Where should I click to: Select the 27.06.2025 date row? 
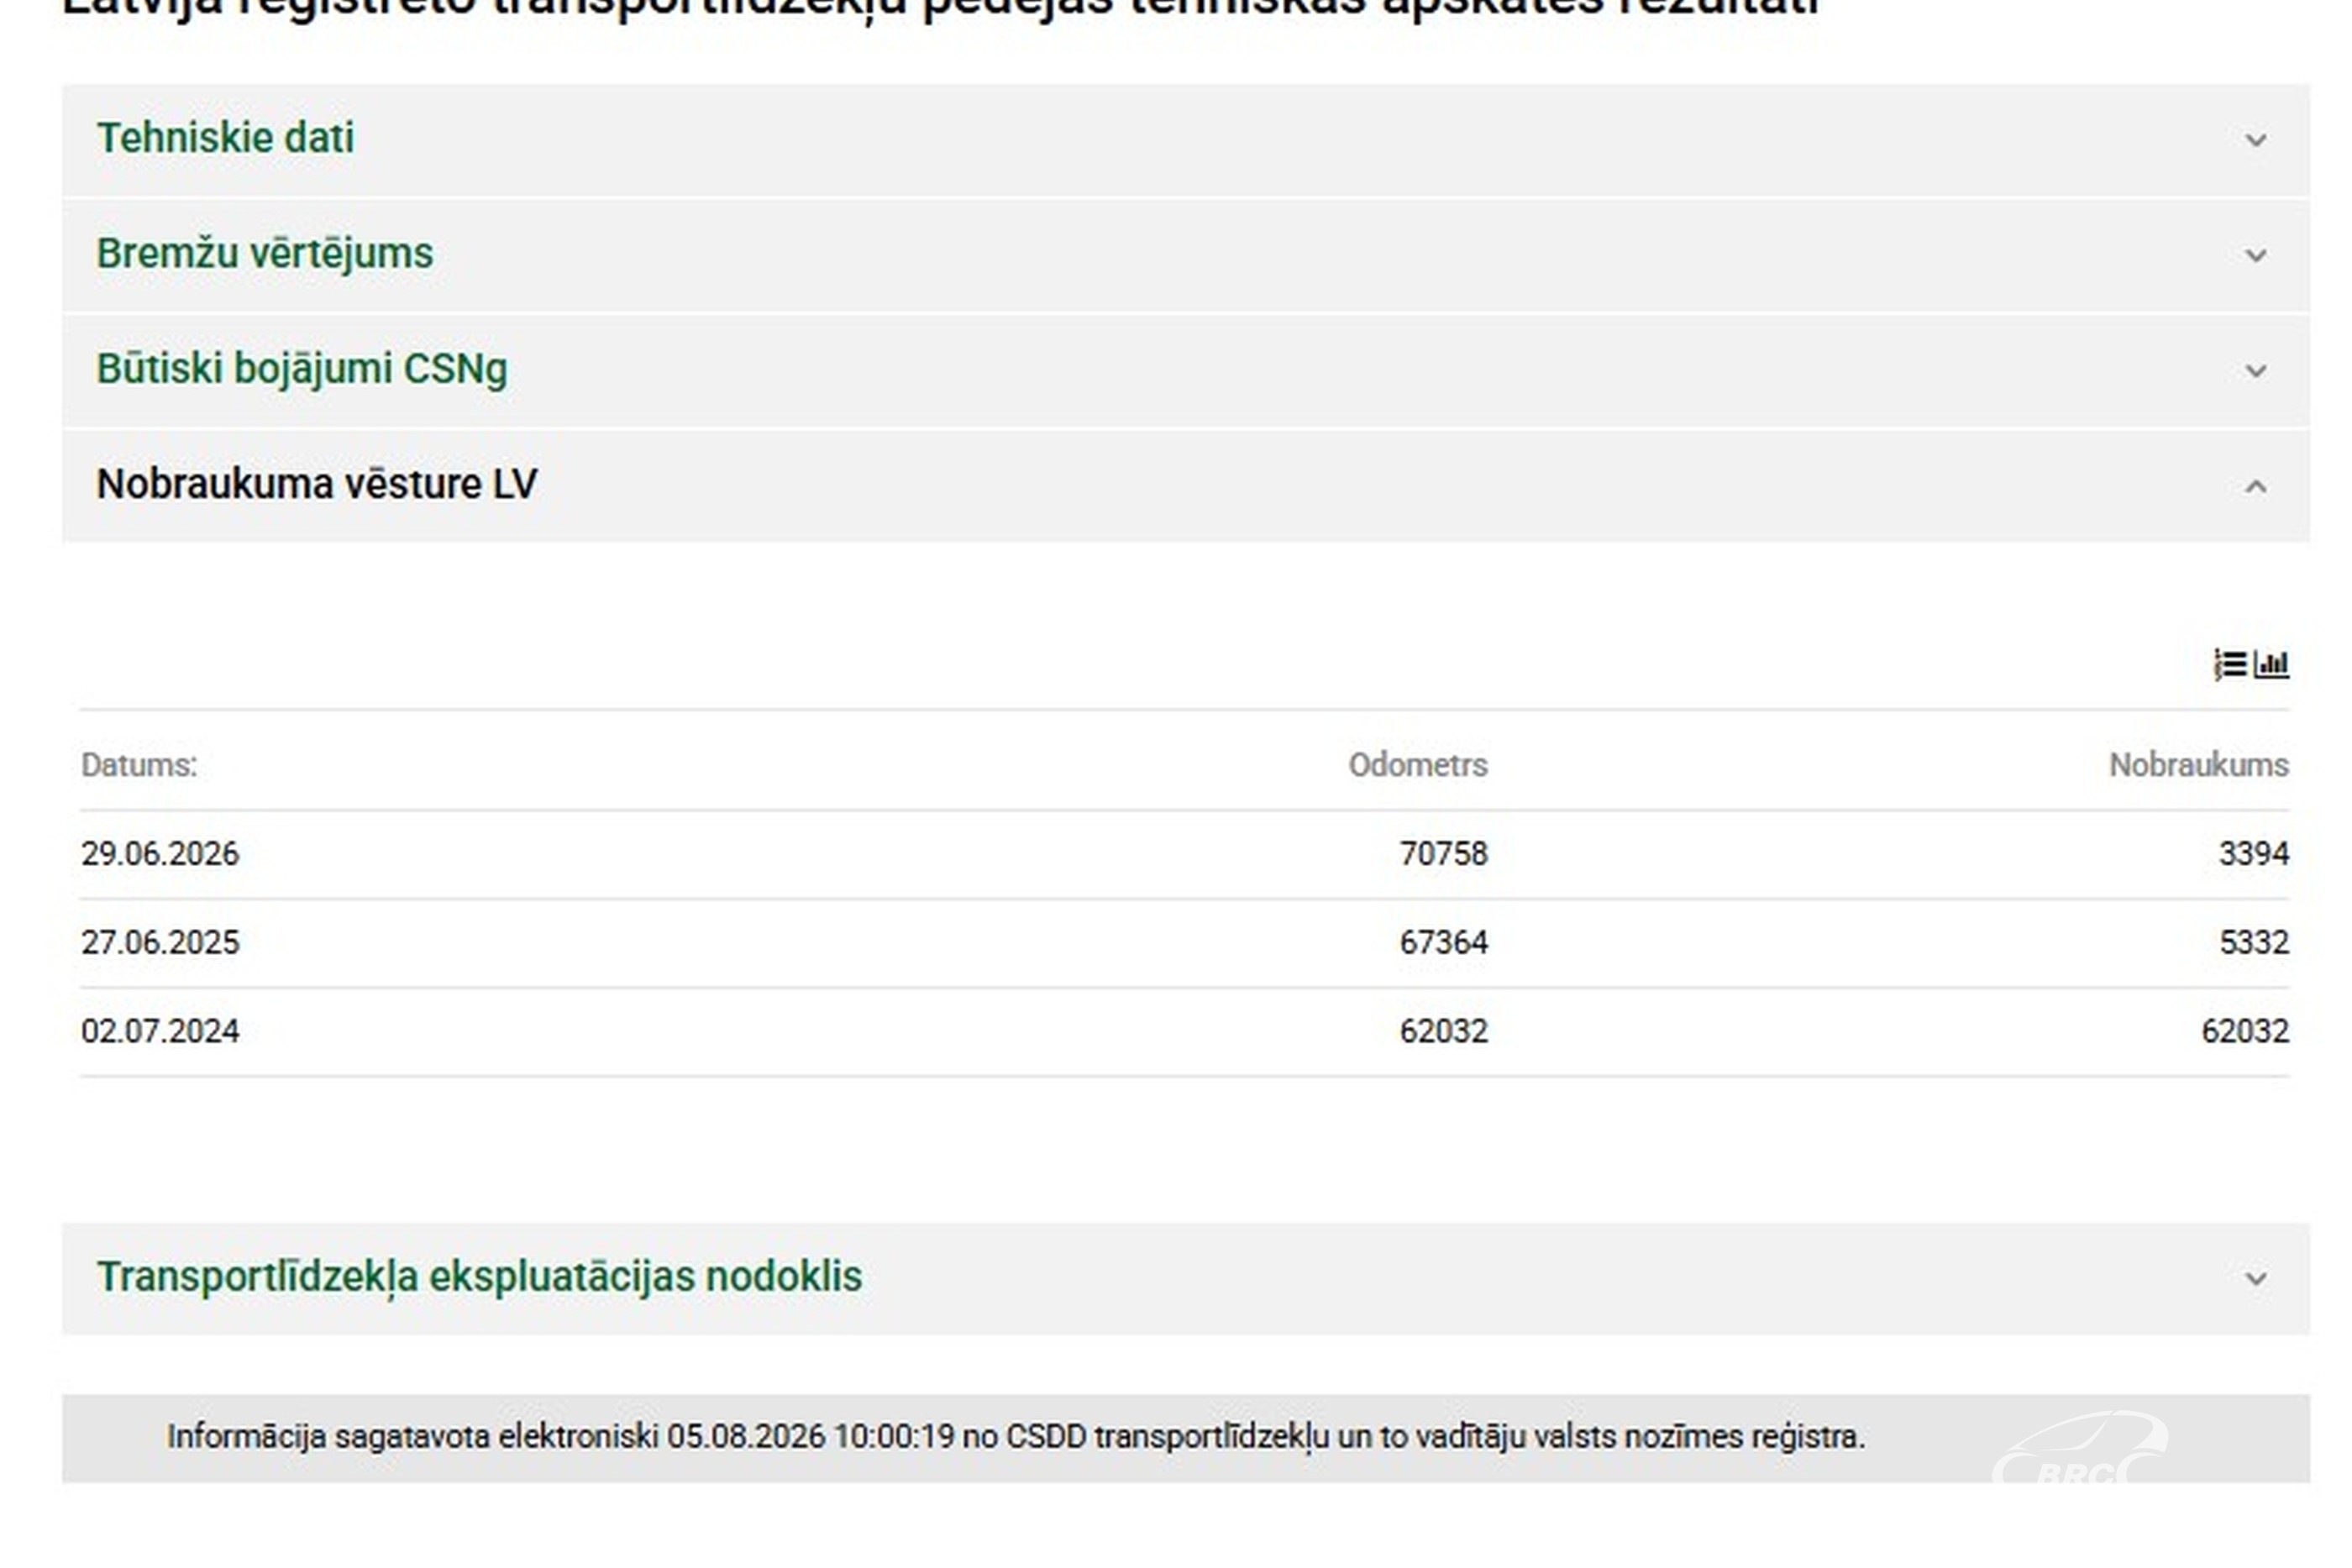coord(1185,943)
